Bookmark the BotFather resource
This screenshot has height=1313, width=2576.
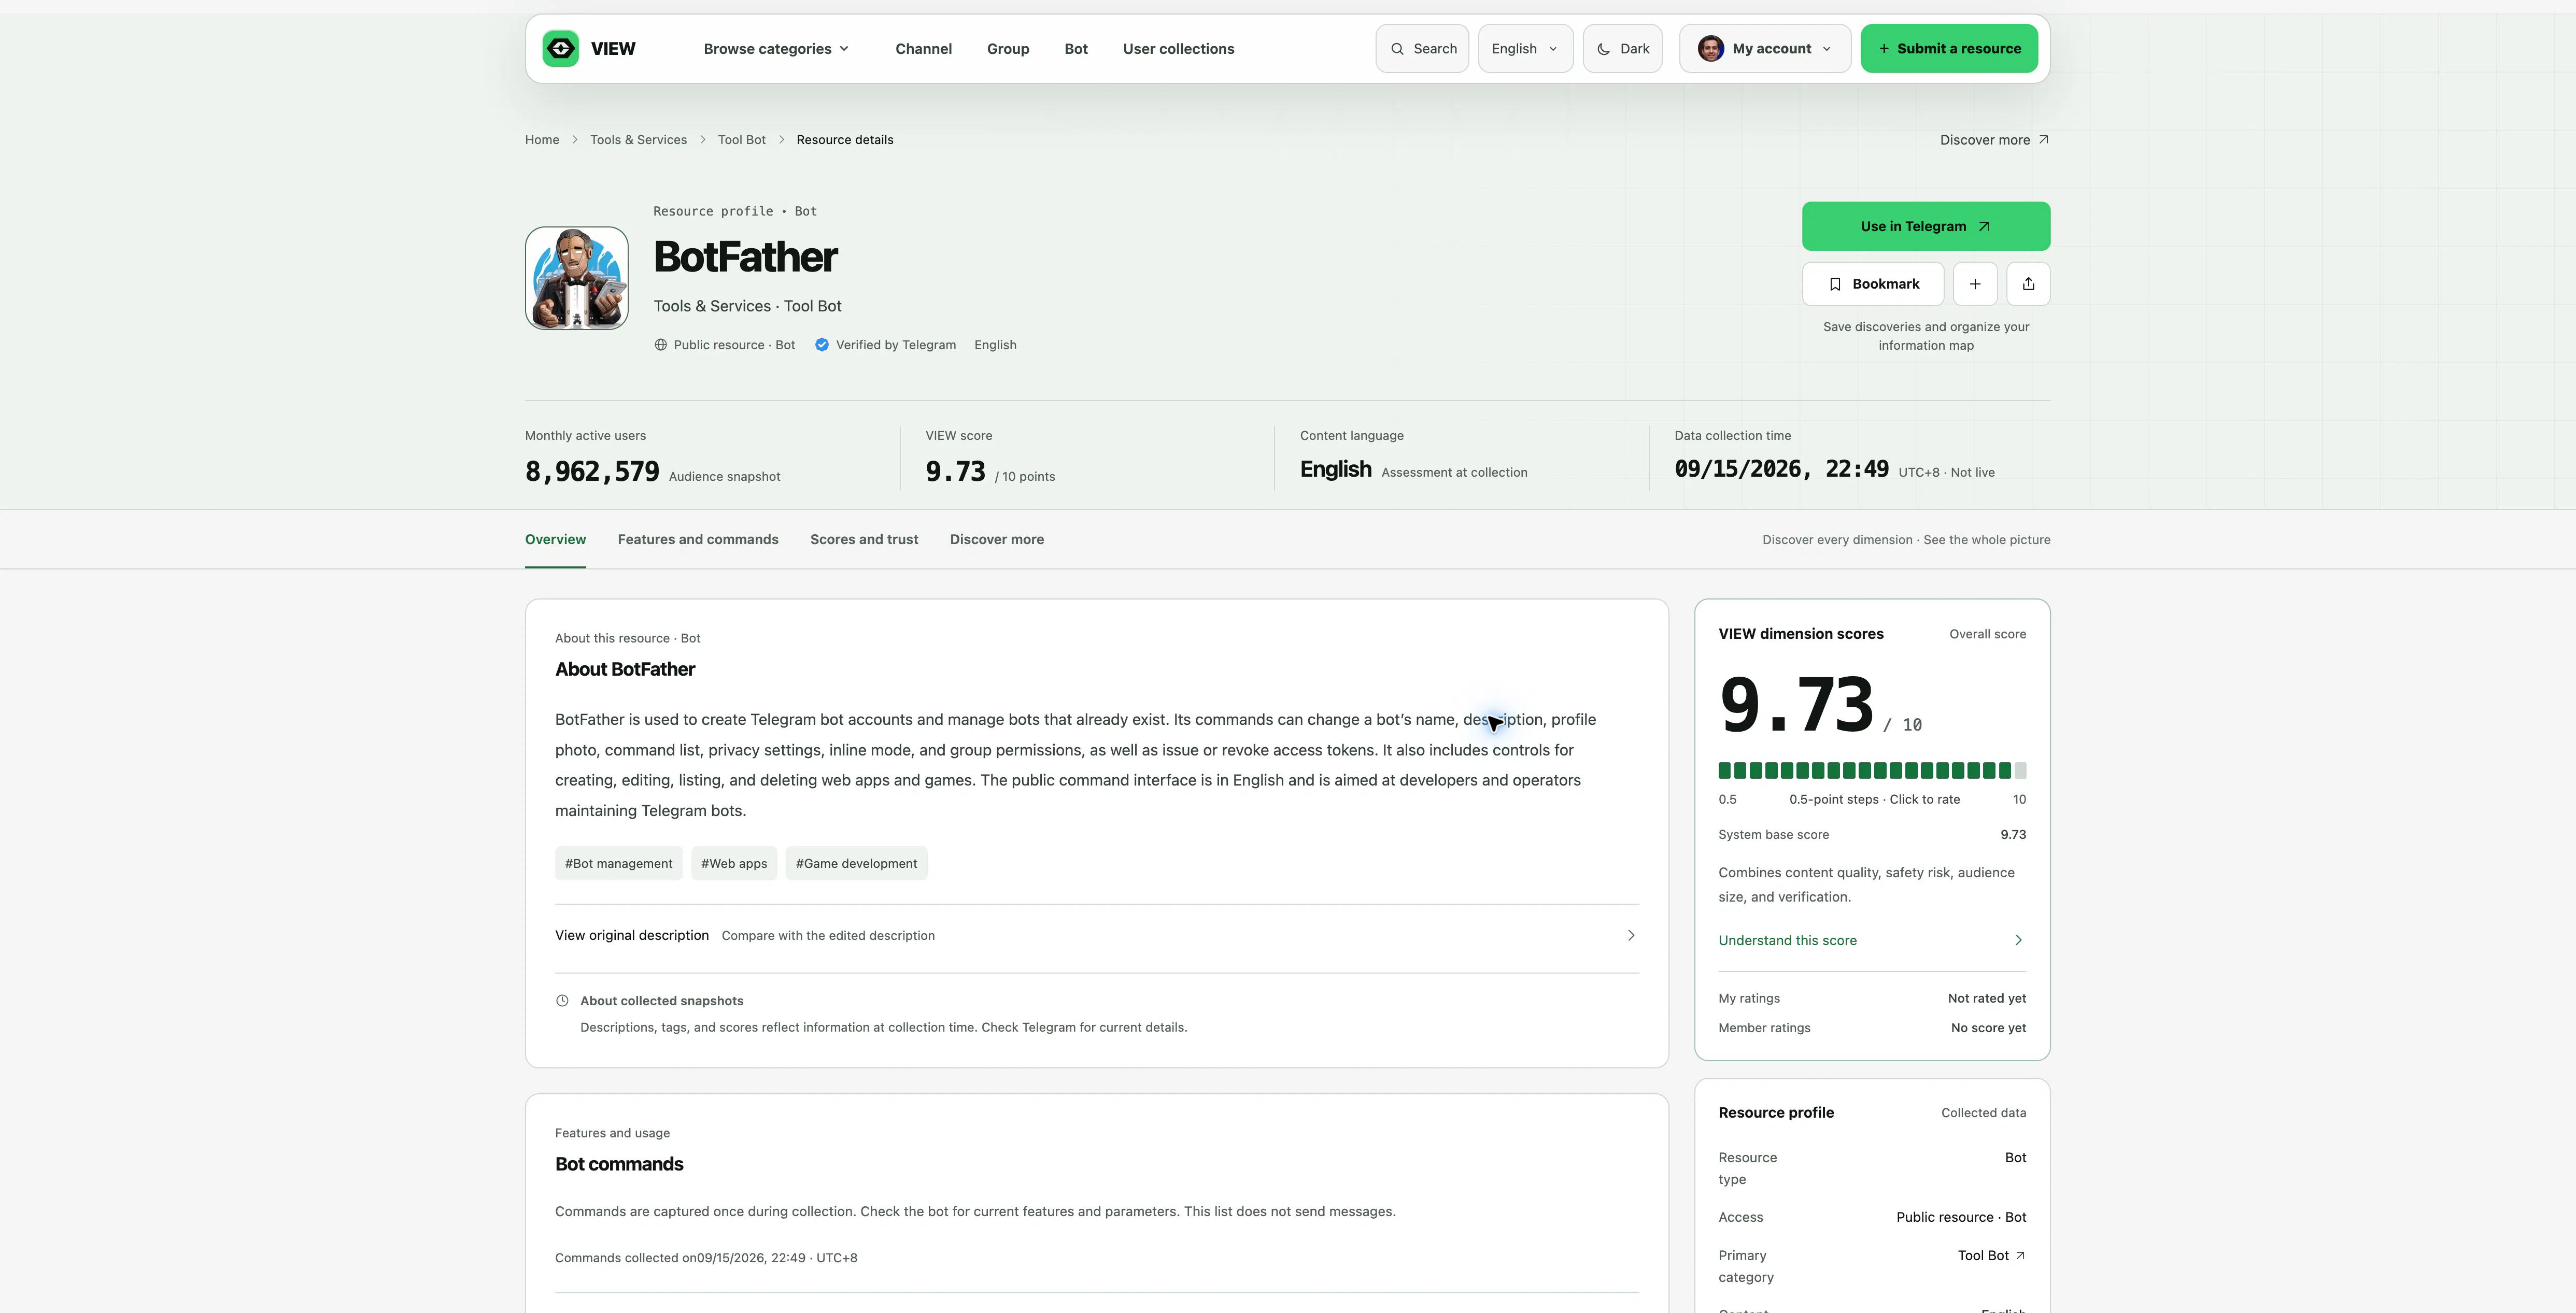1873,284
